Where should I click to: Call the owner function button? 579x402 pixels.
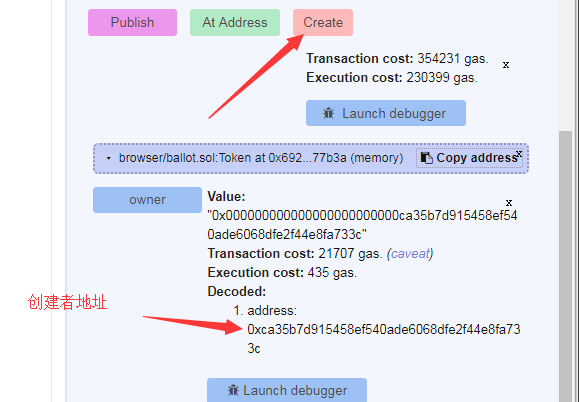tap(147, 200)
